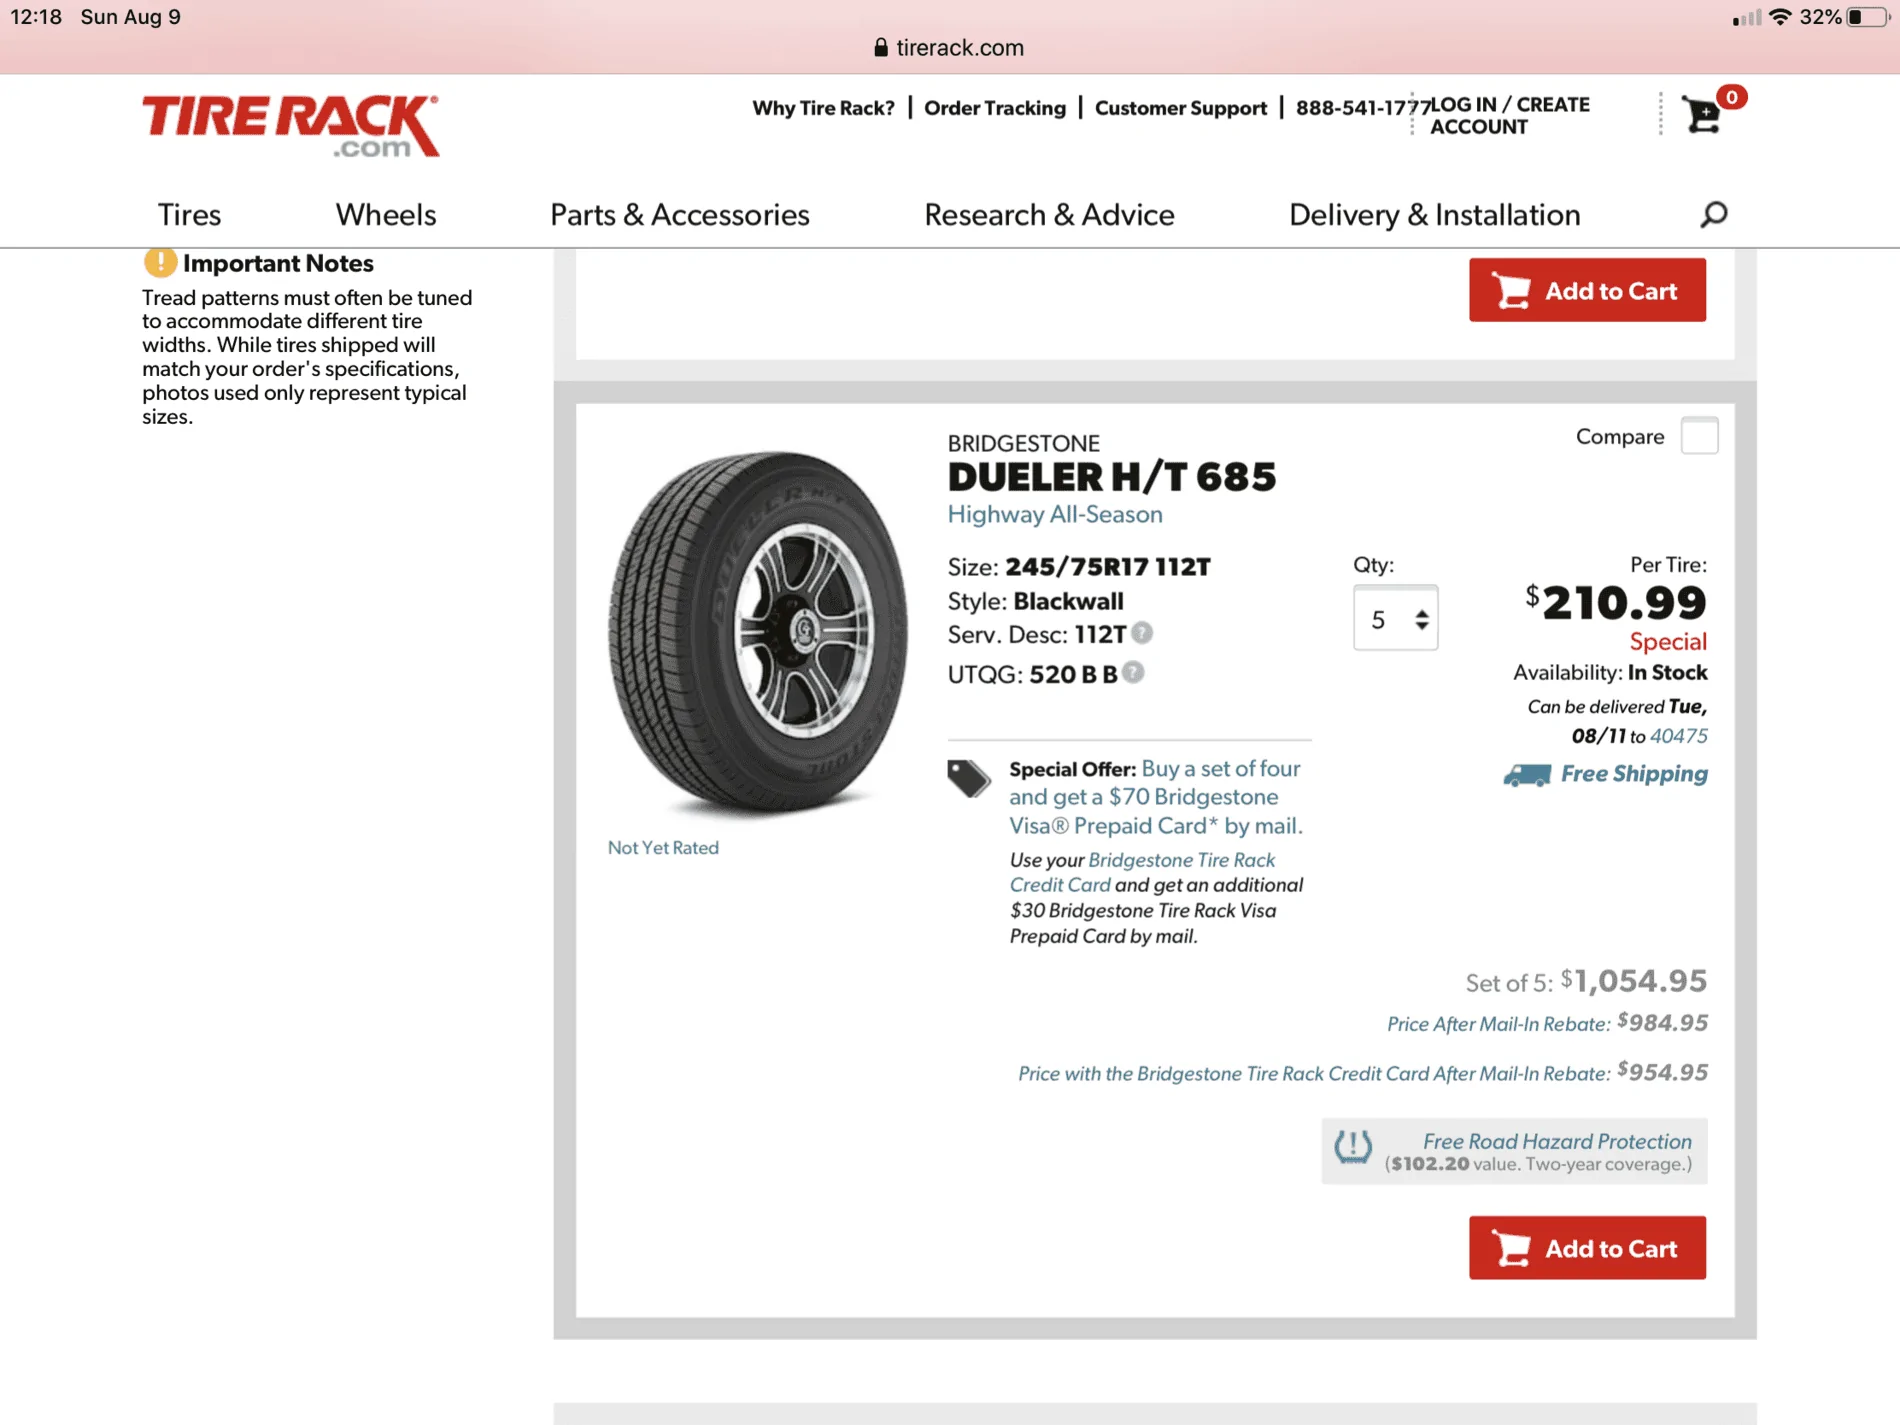The width and height of the screenshot is (1900, 1425).
Task: Check the Compare checkbox for Dueler H/T 685
Action: [1699, 436]
